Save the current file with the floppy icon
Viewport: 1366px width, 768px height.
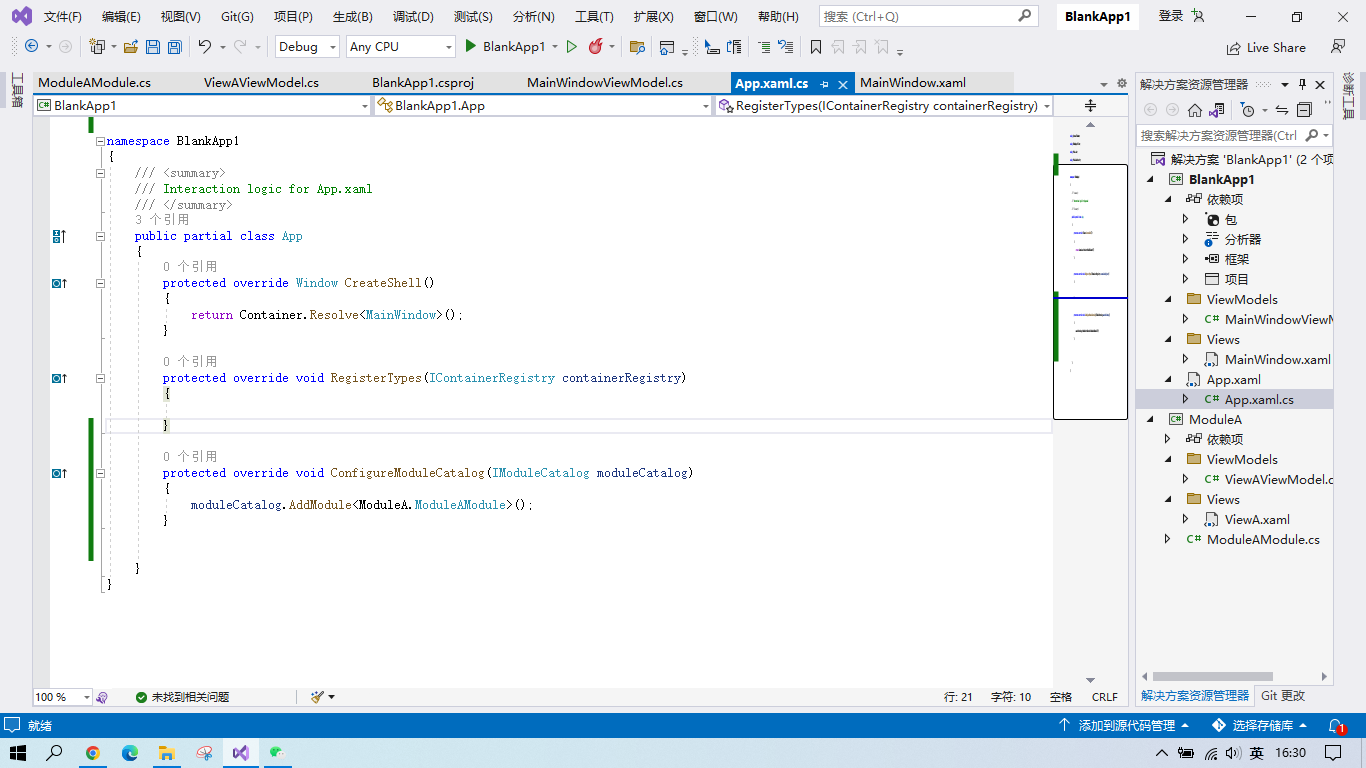click(x=153, y=47)
